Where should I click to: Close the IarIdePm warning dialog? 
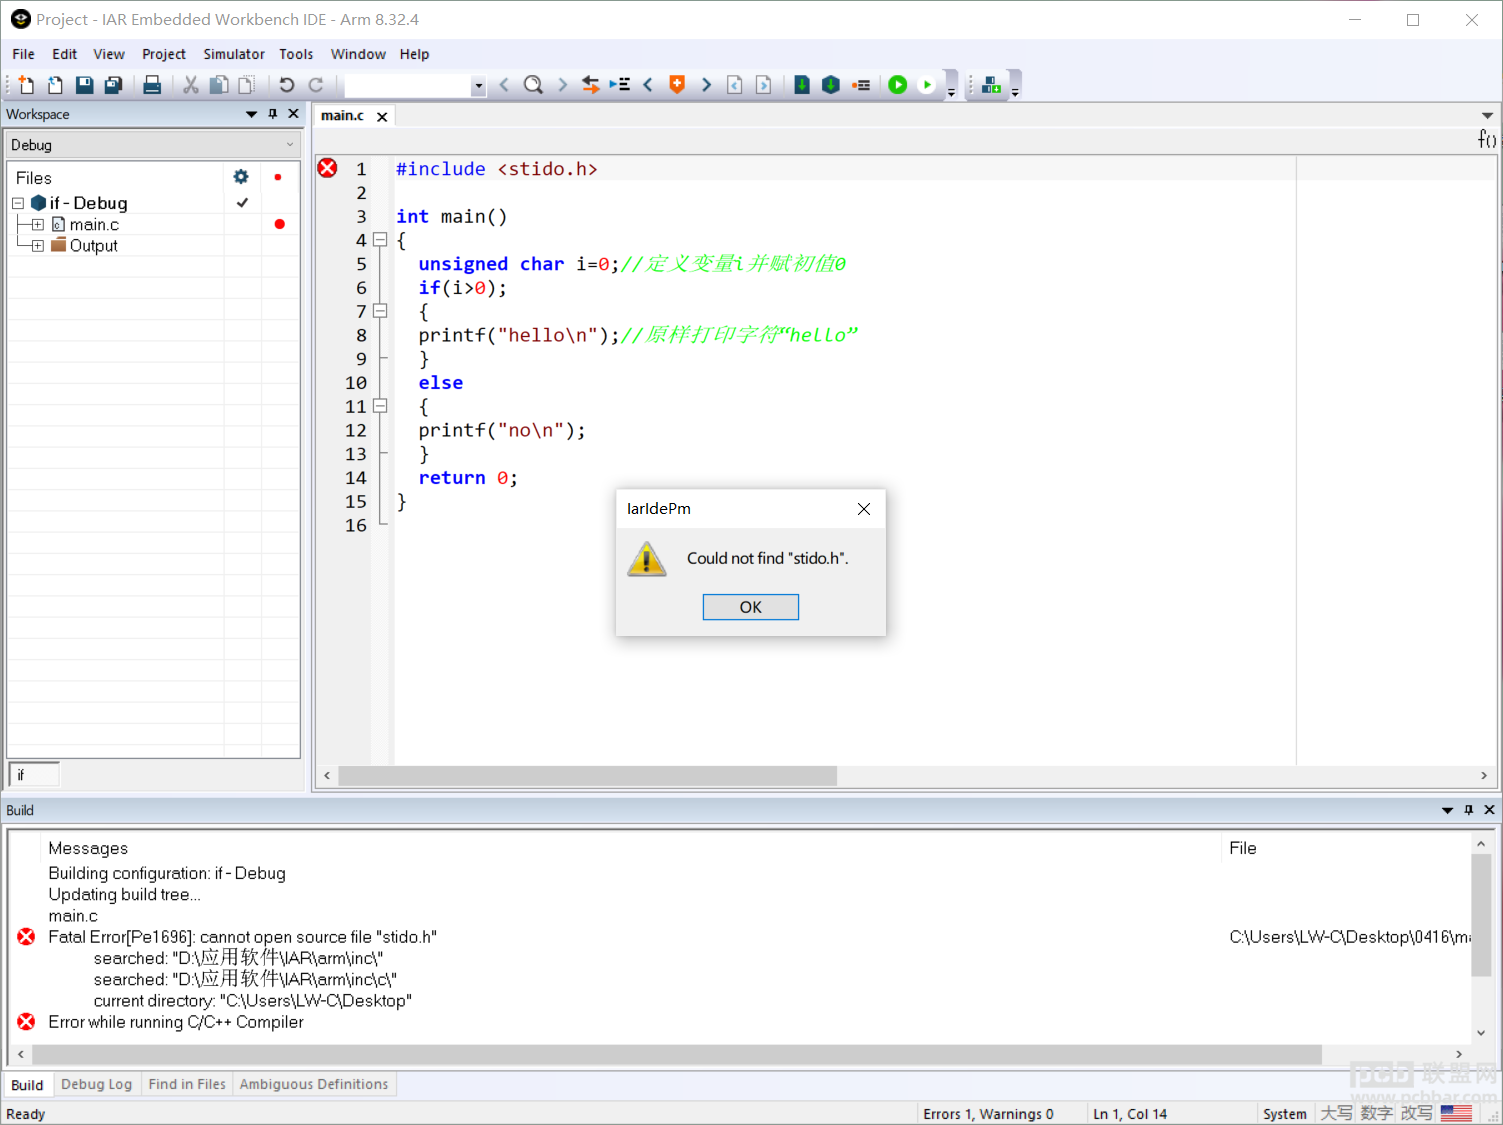coord(864,509)
